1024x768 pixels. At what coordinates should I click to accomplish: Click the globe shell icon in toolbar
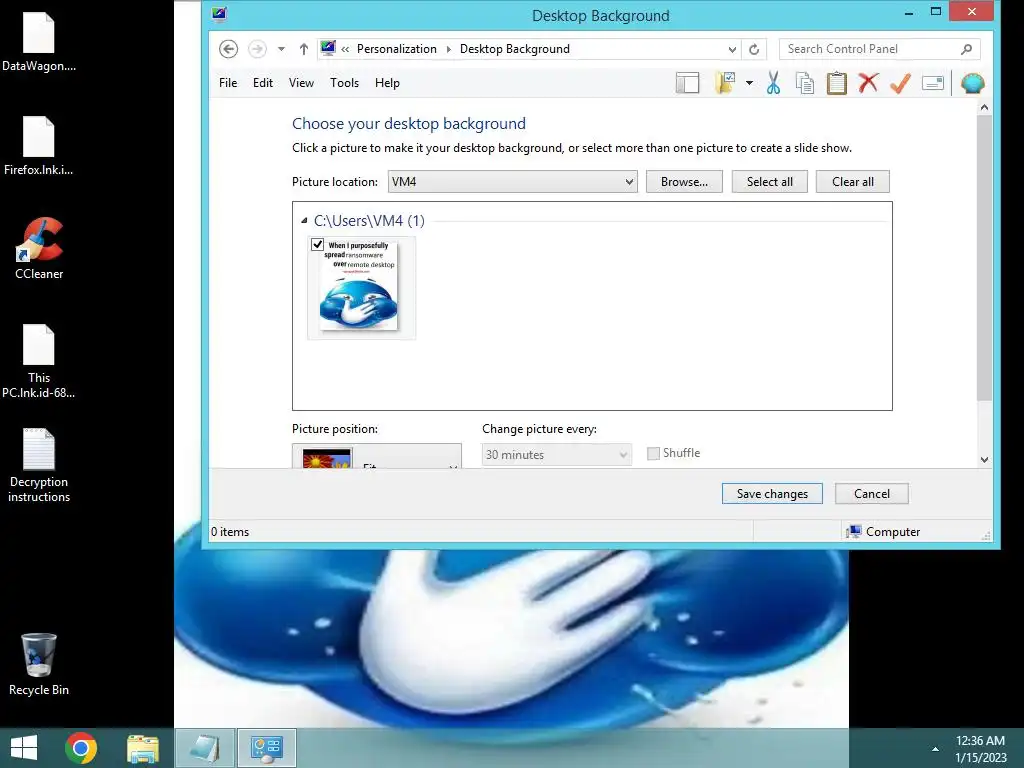(972, 83)
